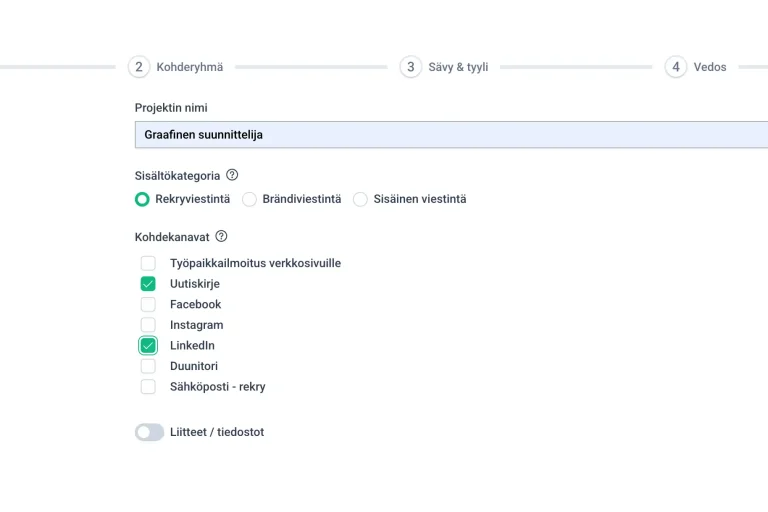This screenshot has height=512, width=768.
Task: Click the step 2 number circle
Action: [139, 67]
